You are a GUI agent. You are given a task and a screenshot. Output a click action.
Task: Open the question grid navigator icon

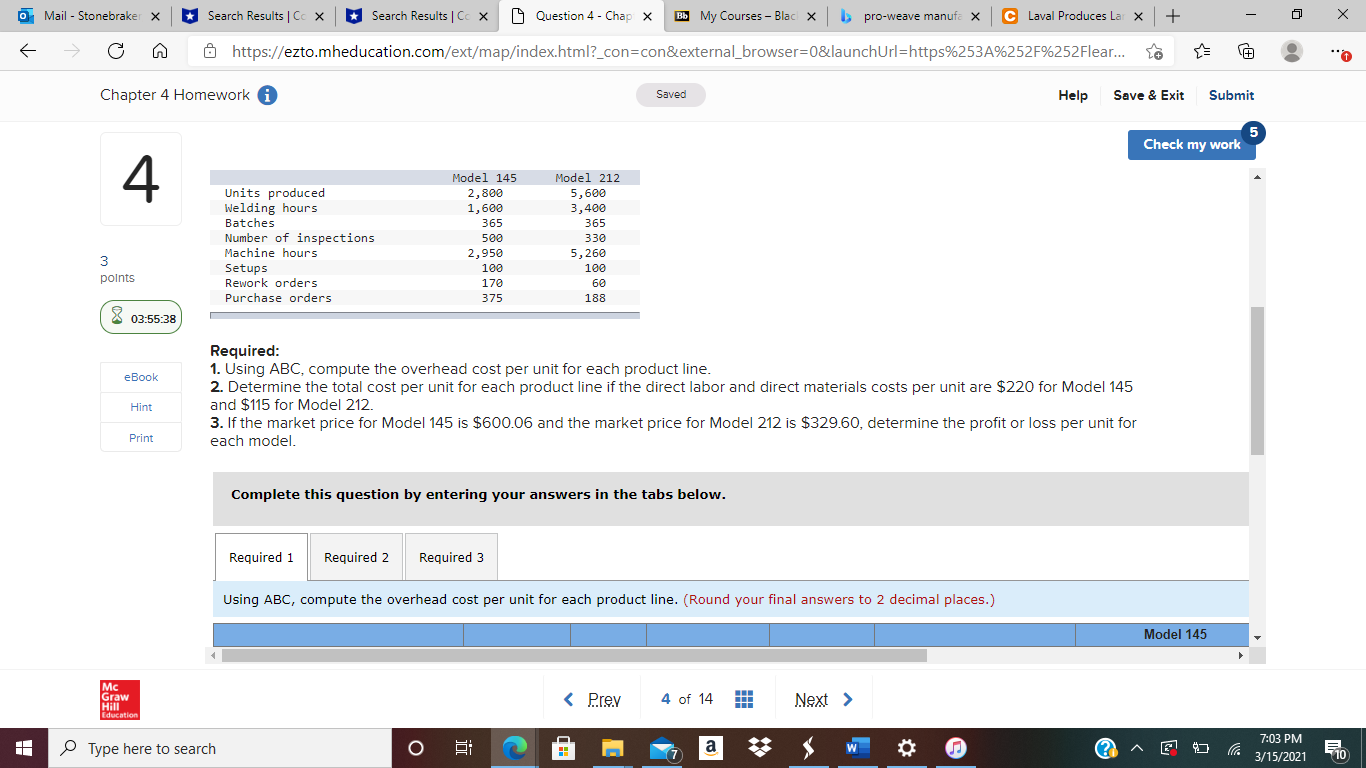(x=744, y=699)
